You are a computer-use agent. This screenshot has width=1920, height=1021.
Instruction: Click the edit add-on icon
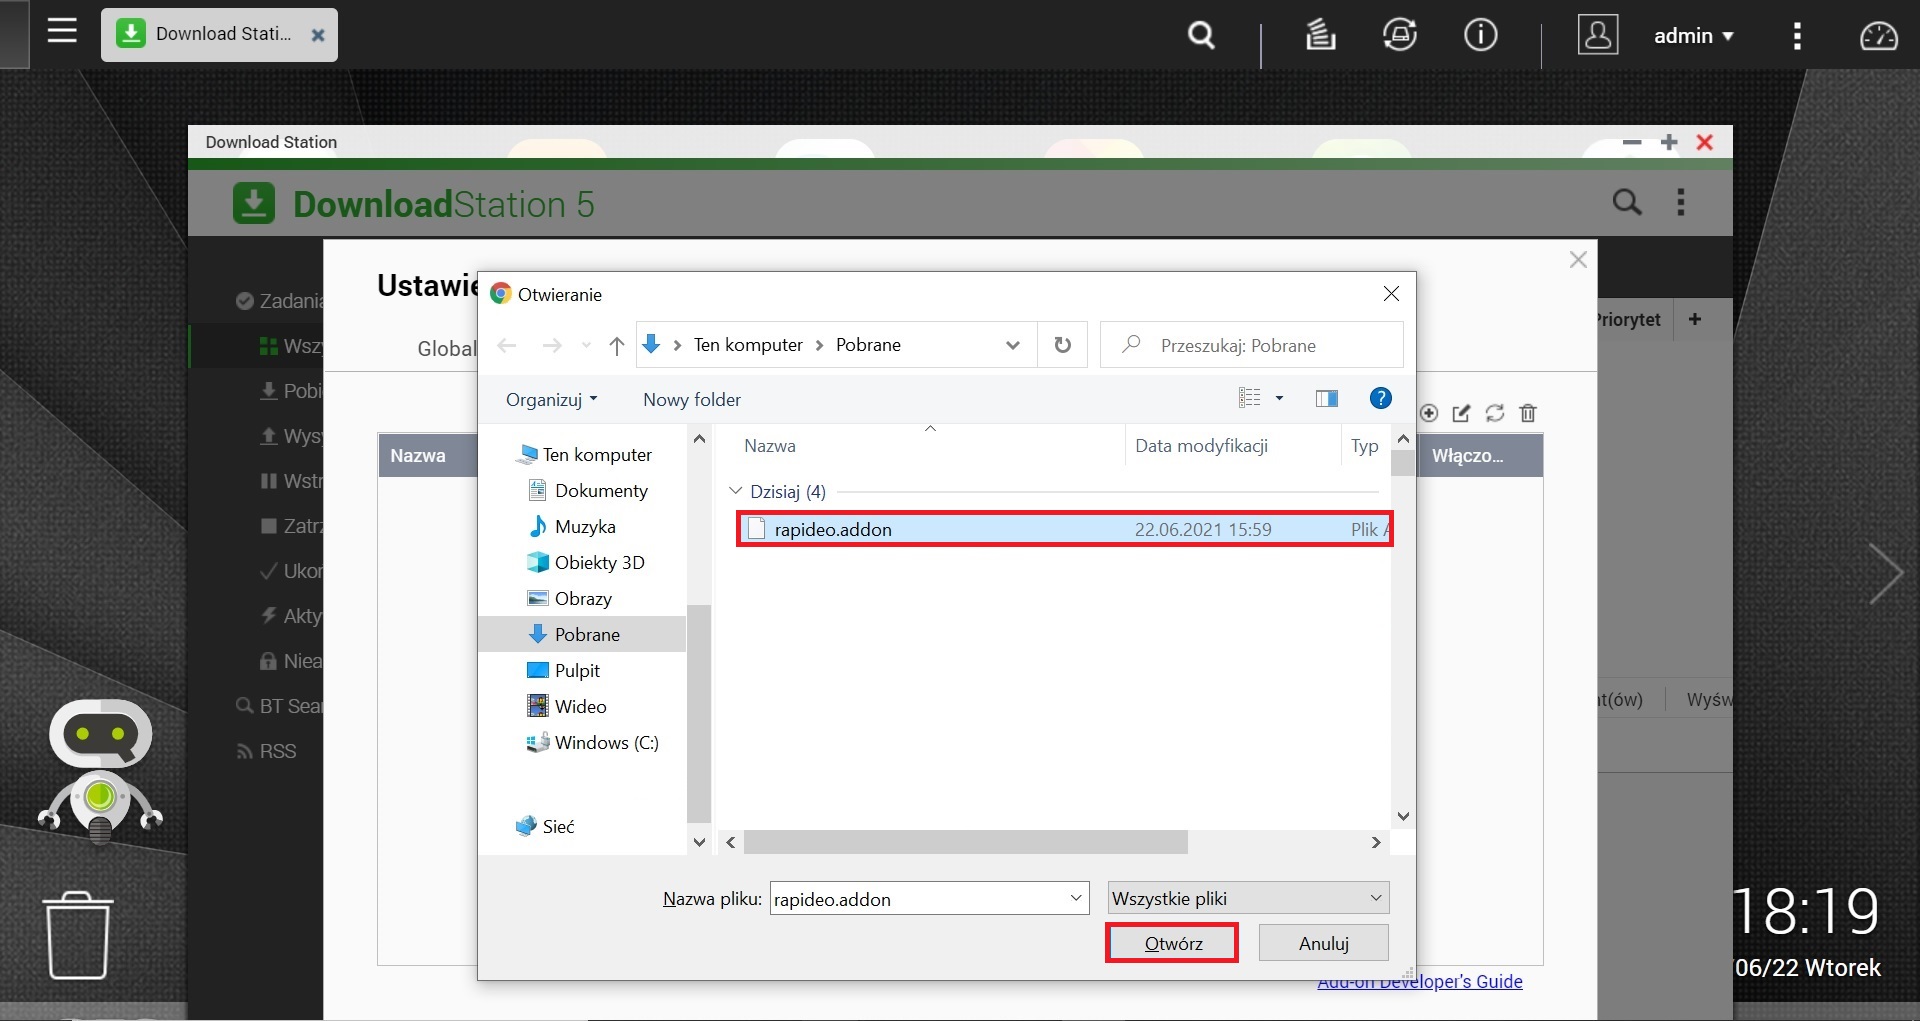tap(1461, 413)
